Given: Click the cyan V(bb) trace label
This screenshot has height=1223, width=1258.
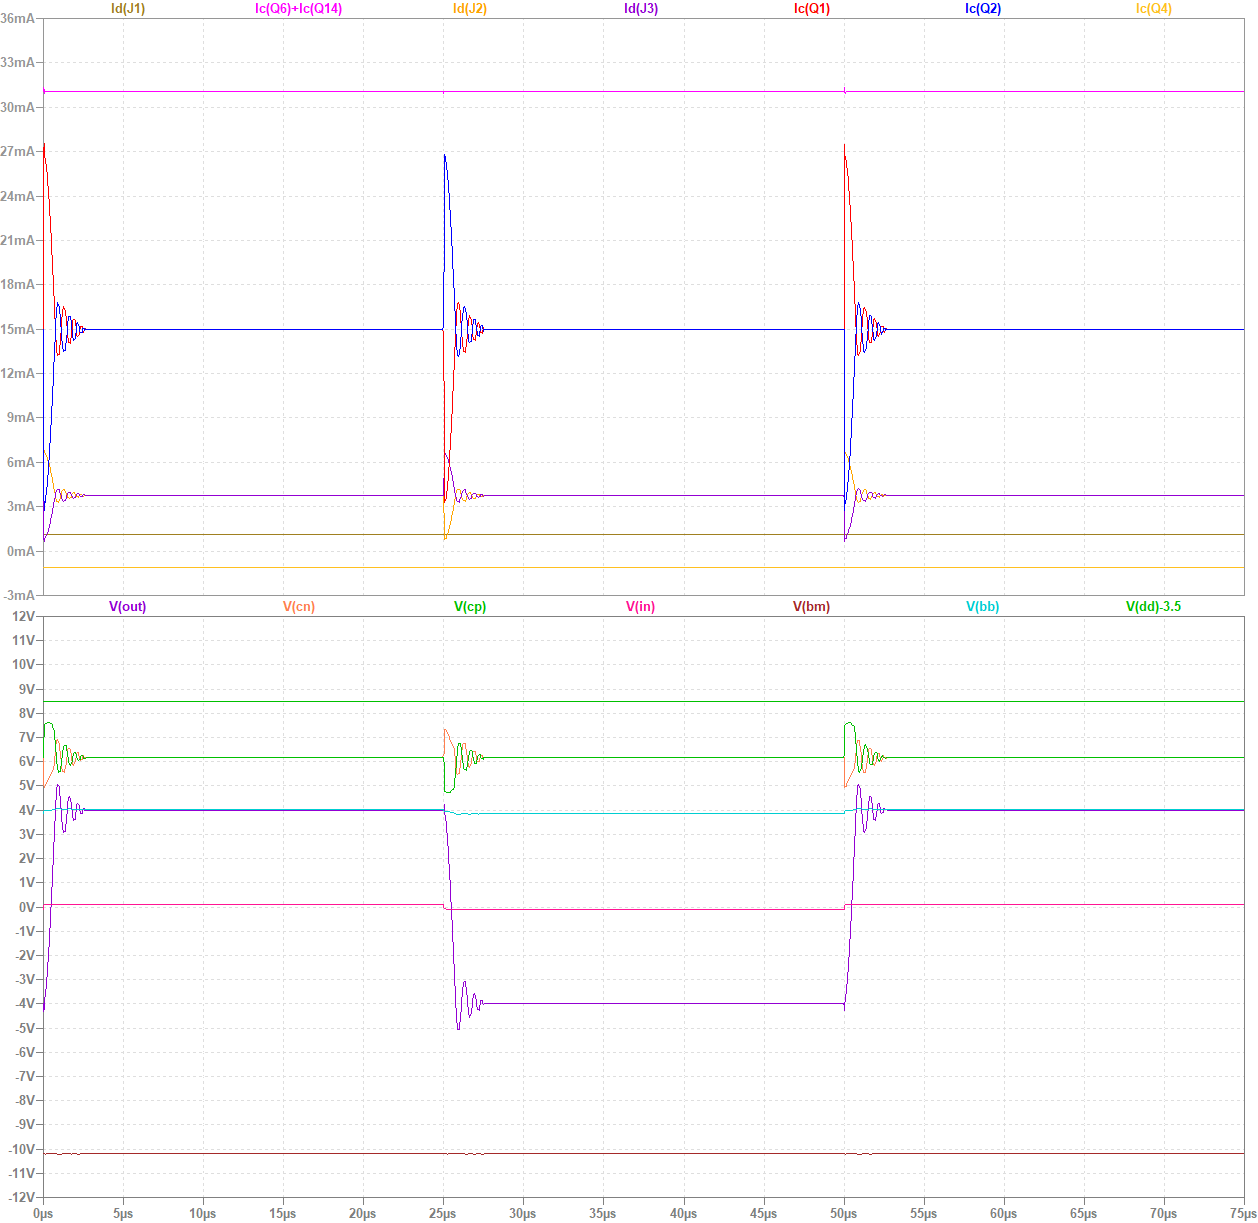Looking at the screenshot, I should 983,607.
